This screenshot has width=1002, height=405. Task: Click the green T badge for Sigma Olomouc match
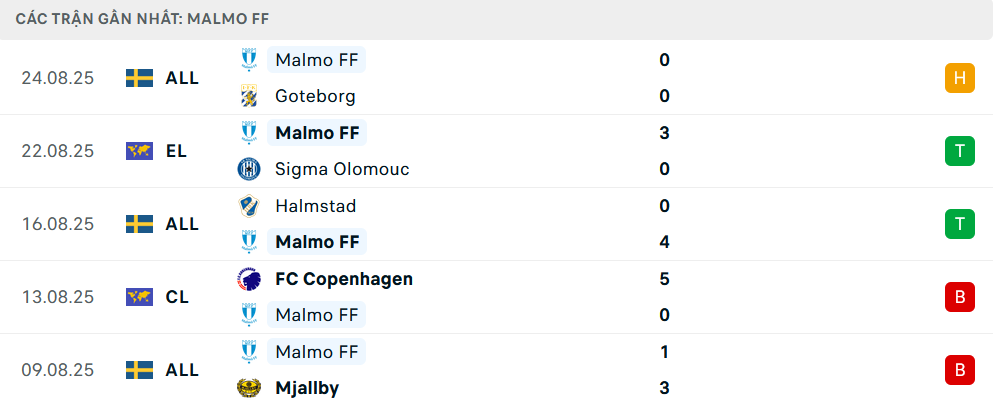[959, 151]
